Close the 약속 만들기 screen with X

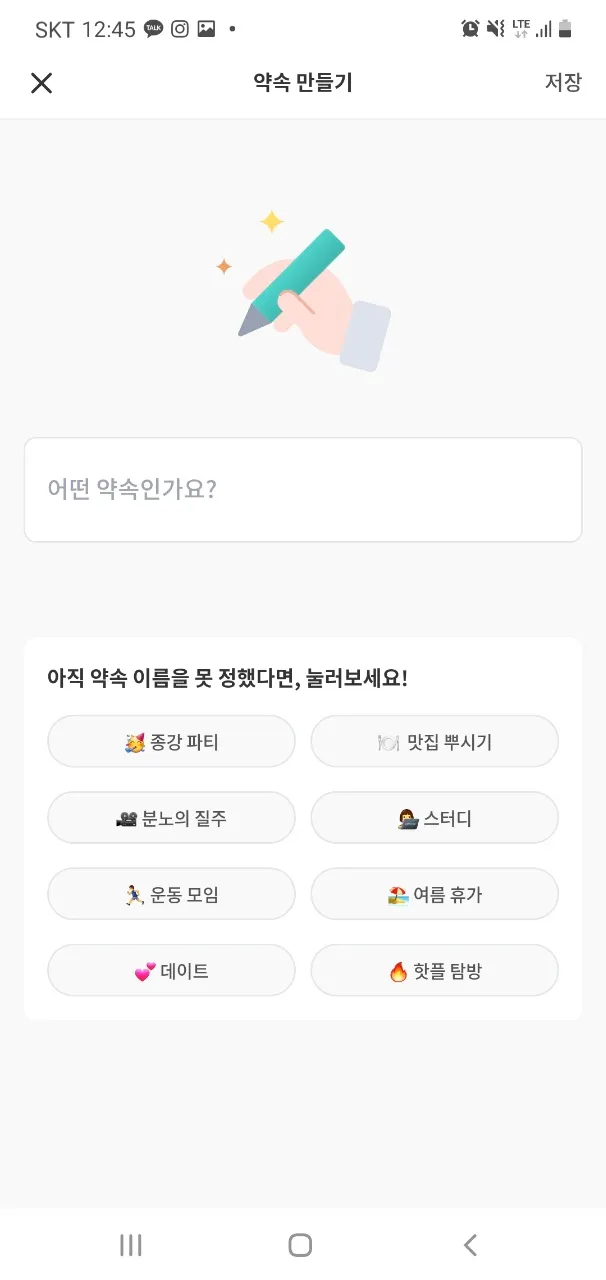[41, 83]
